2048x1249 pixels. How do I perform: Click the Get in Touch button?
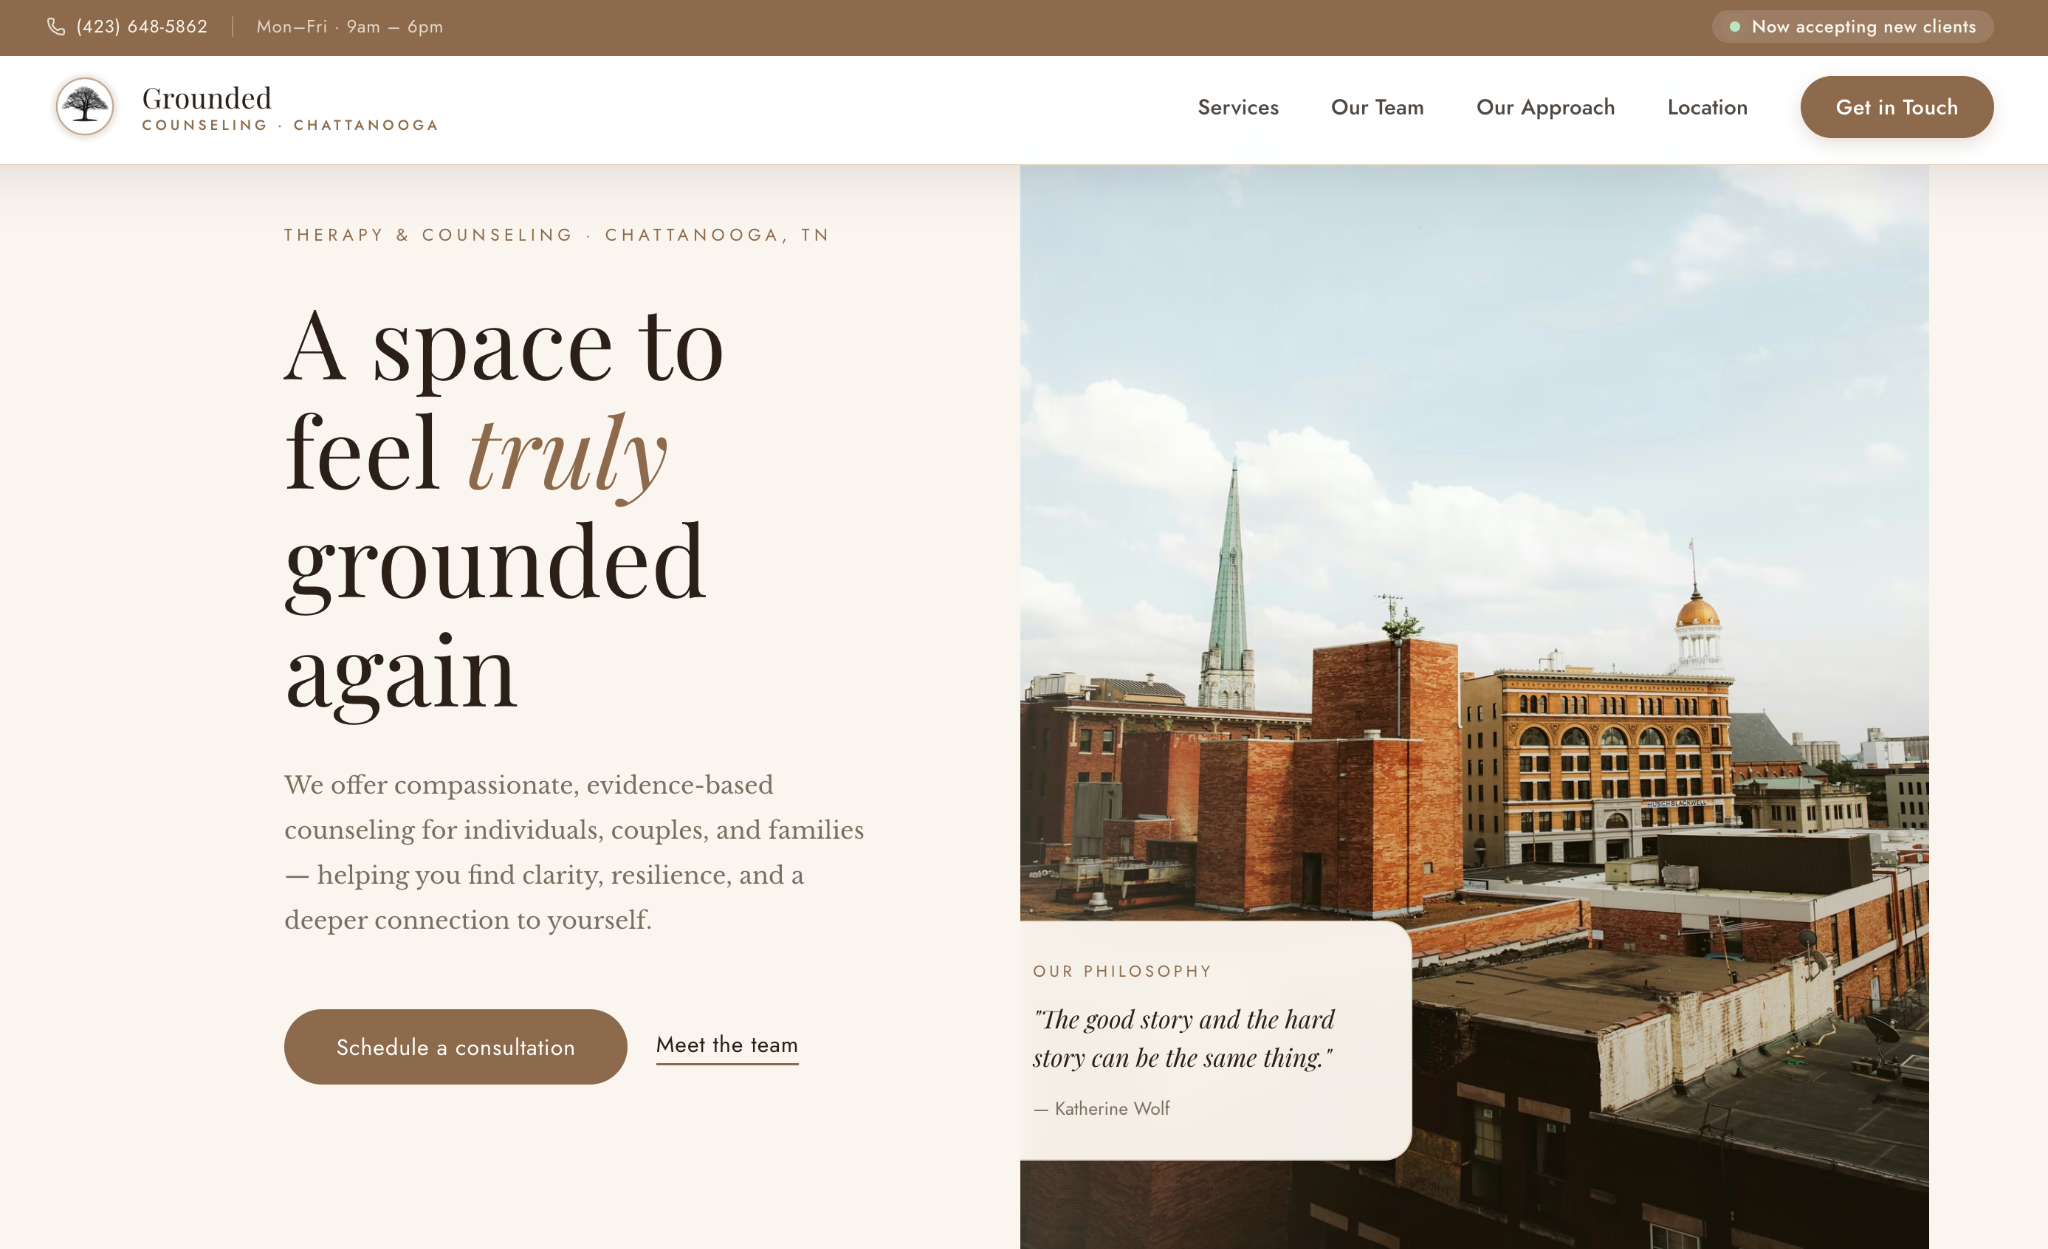pyautogui.click(x=1896, y=107)
